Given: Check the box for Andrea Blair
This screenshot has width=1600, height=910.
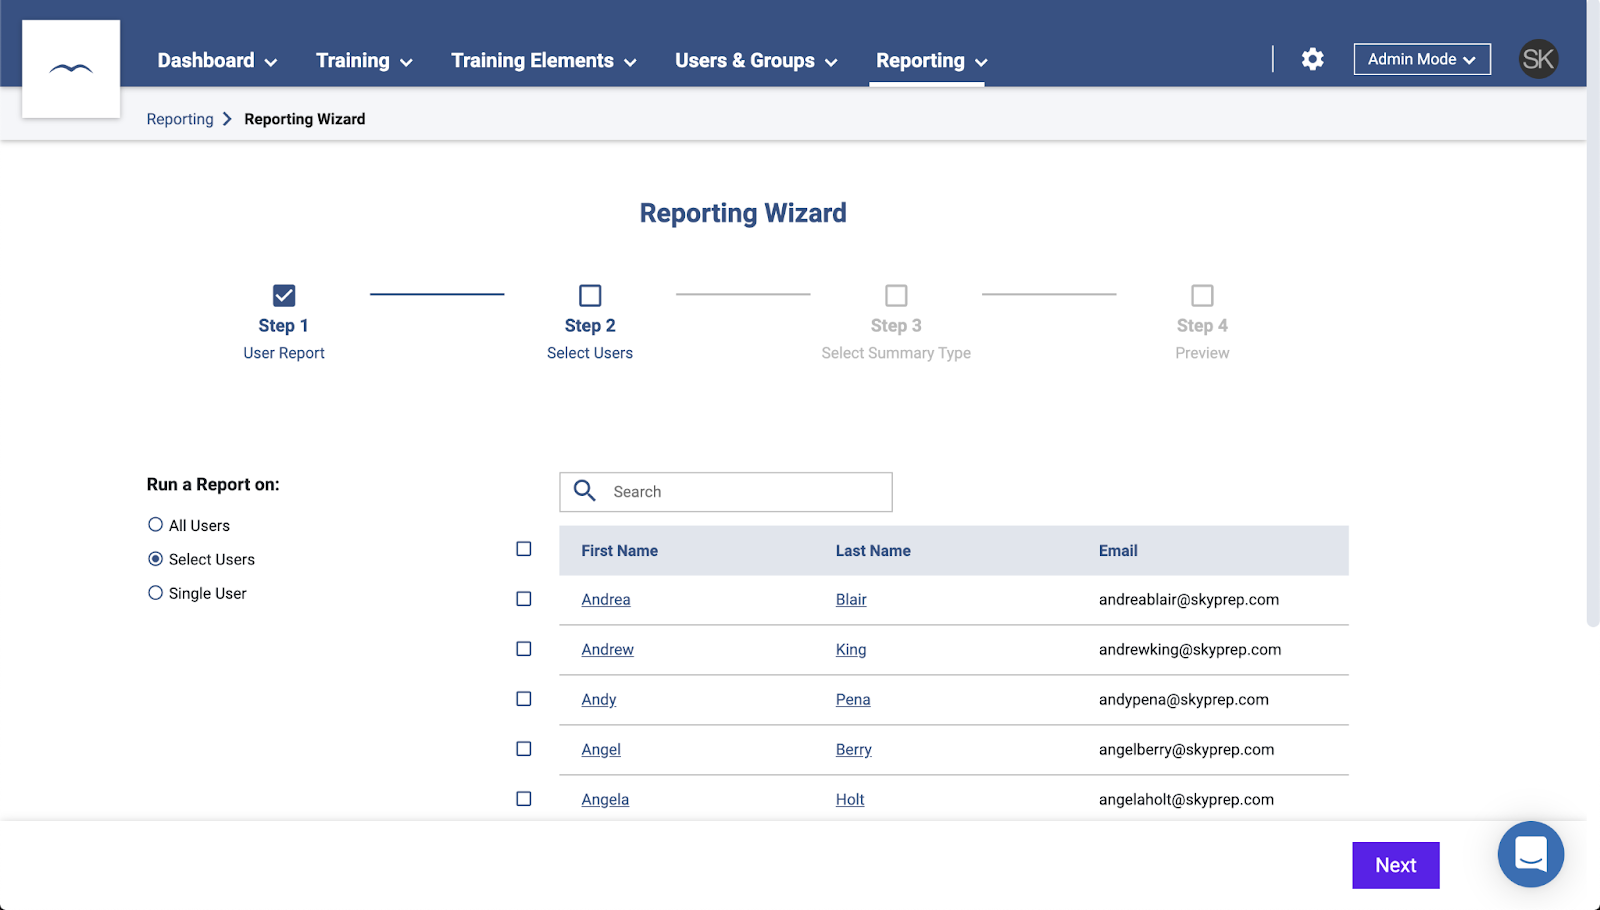Looking at the screenshot, I should click(x=524, y=599).
